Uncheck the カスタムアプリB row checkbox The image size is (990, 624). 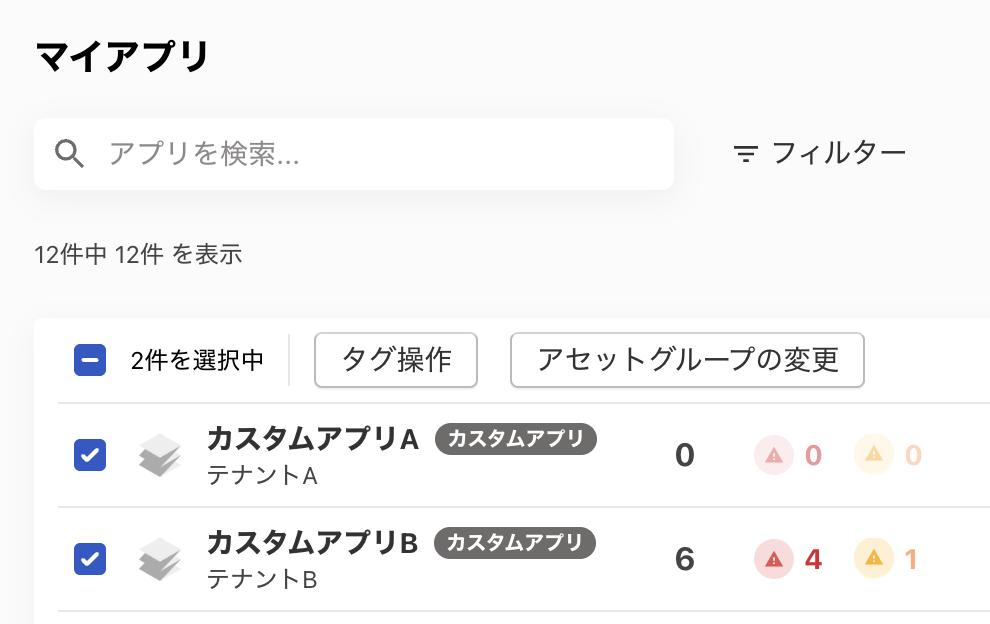90,559
